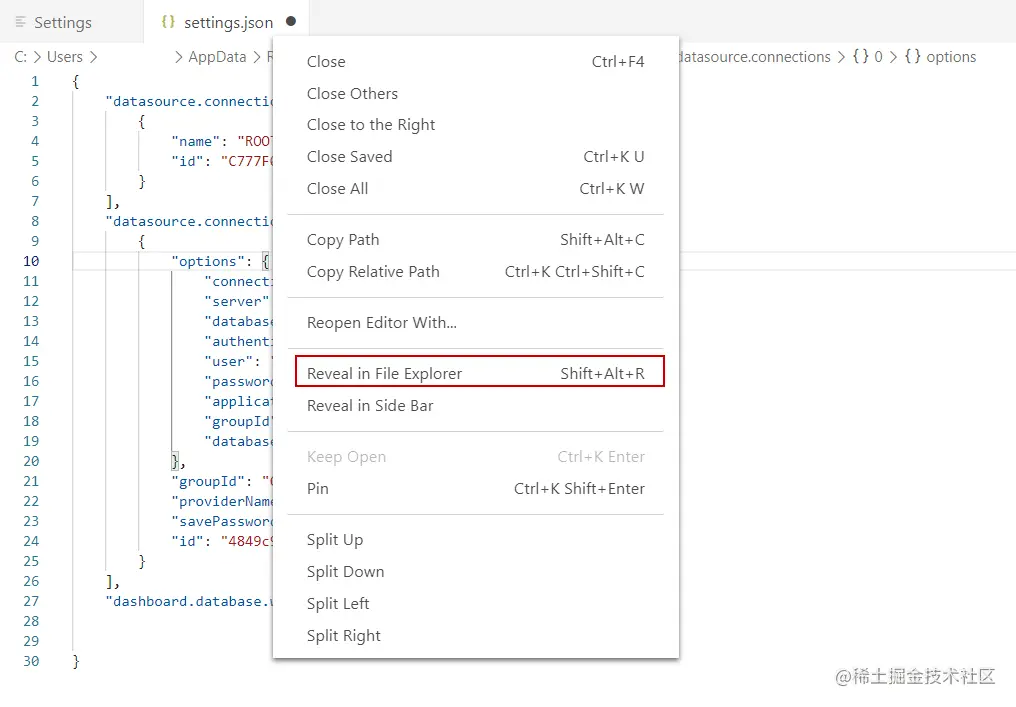
Task: Click the JSON icon on the settings.json tab
Action: 170,20
